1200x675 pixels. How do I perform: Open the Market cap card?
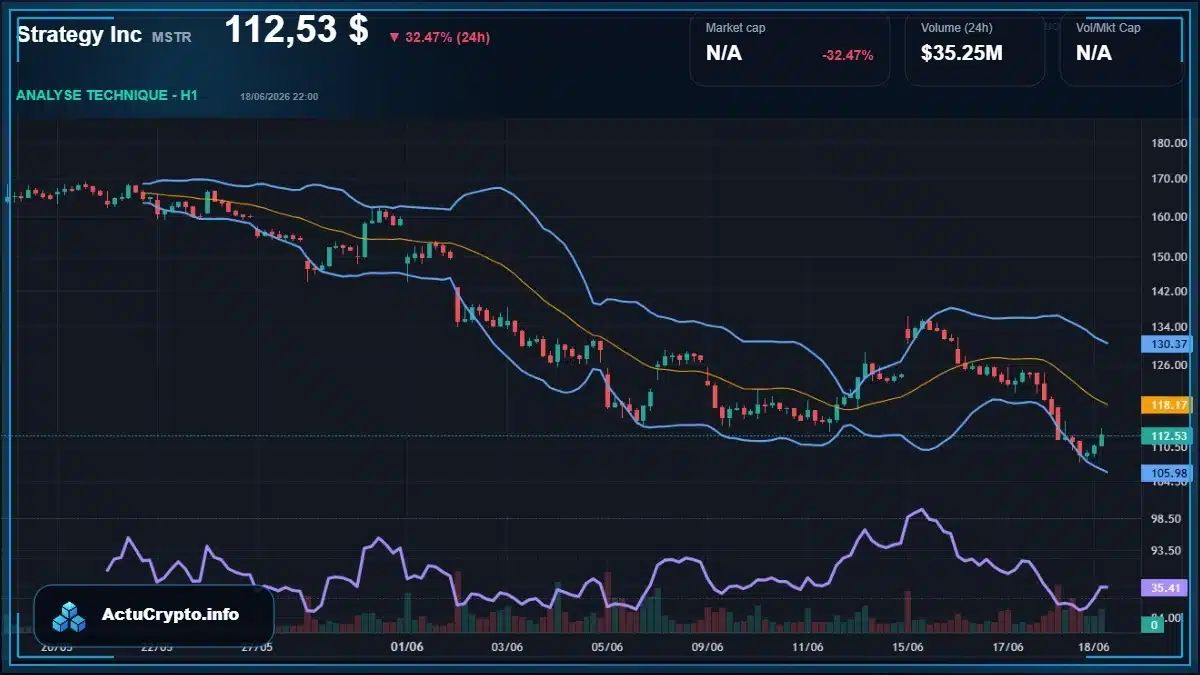[x=789, y=49]
